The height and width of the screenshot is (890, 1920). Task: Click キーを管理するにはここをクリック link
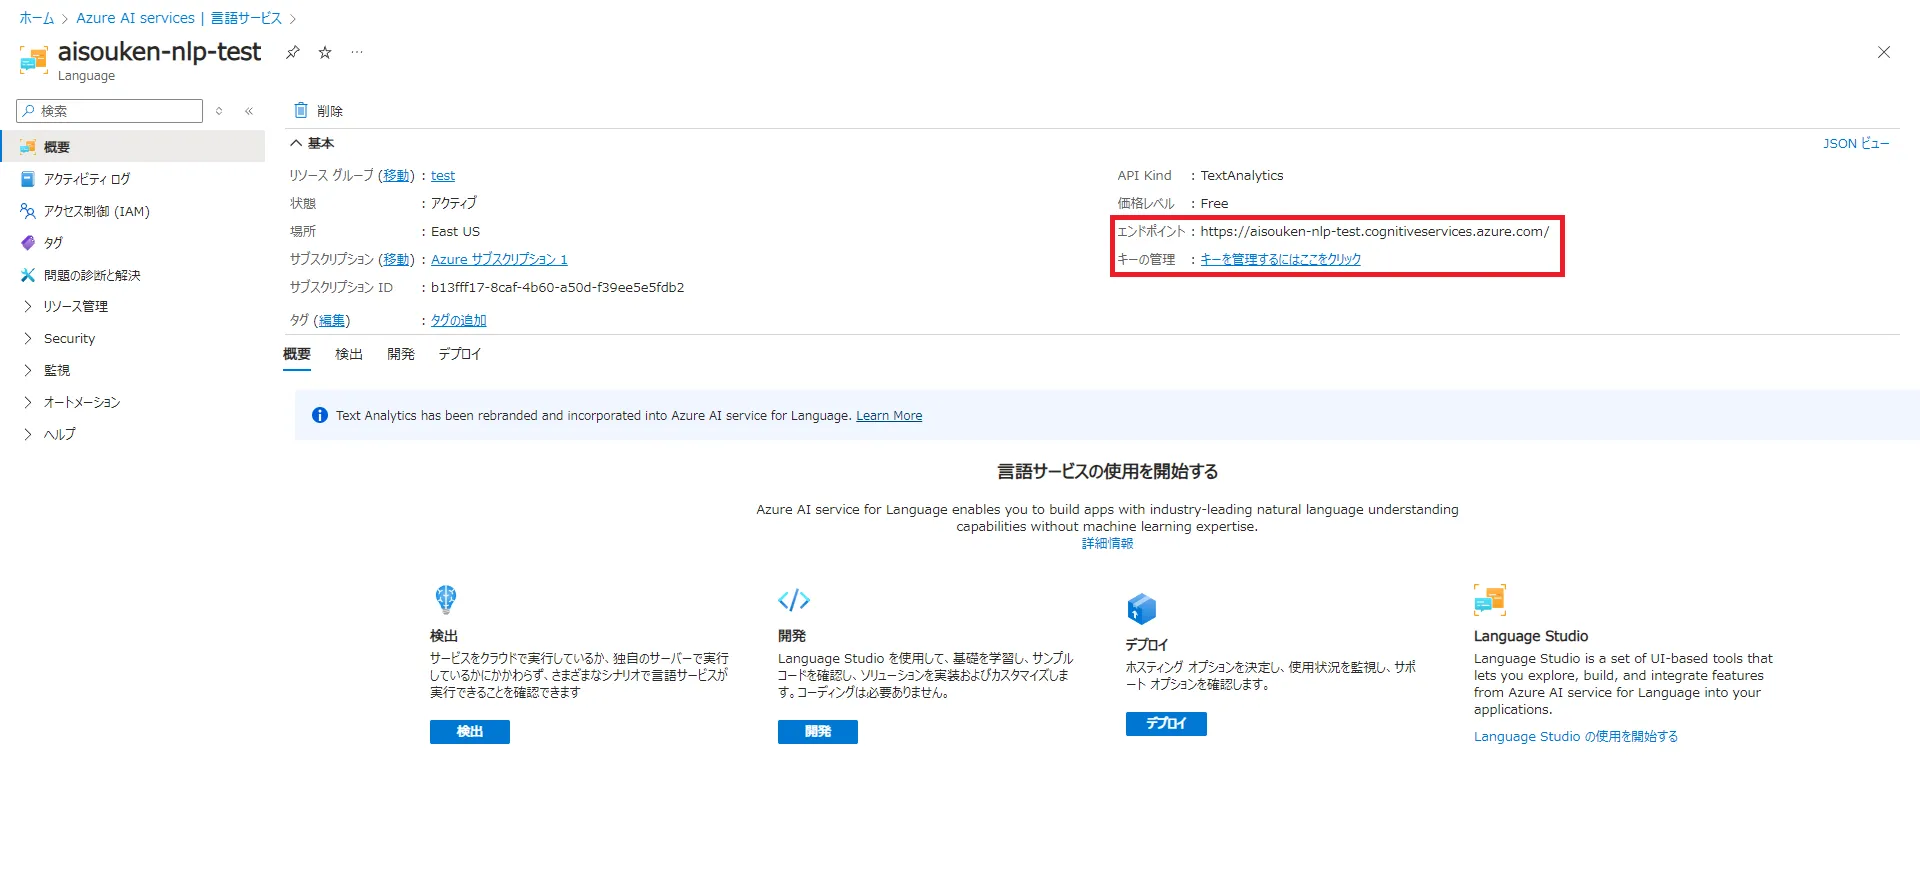[x=1281, y=259]
